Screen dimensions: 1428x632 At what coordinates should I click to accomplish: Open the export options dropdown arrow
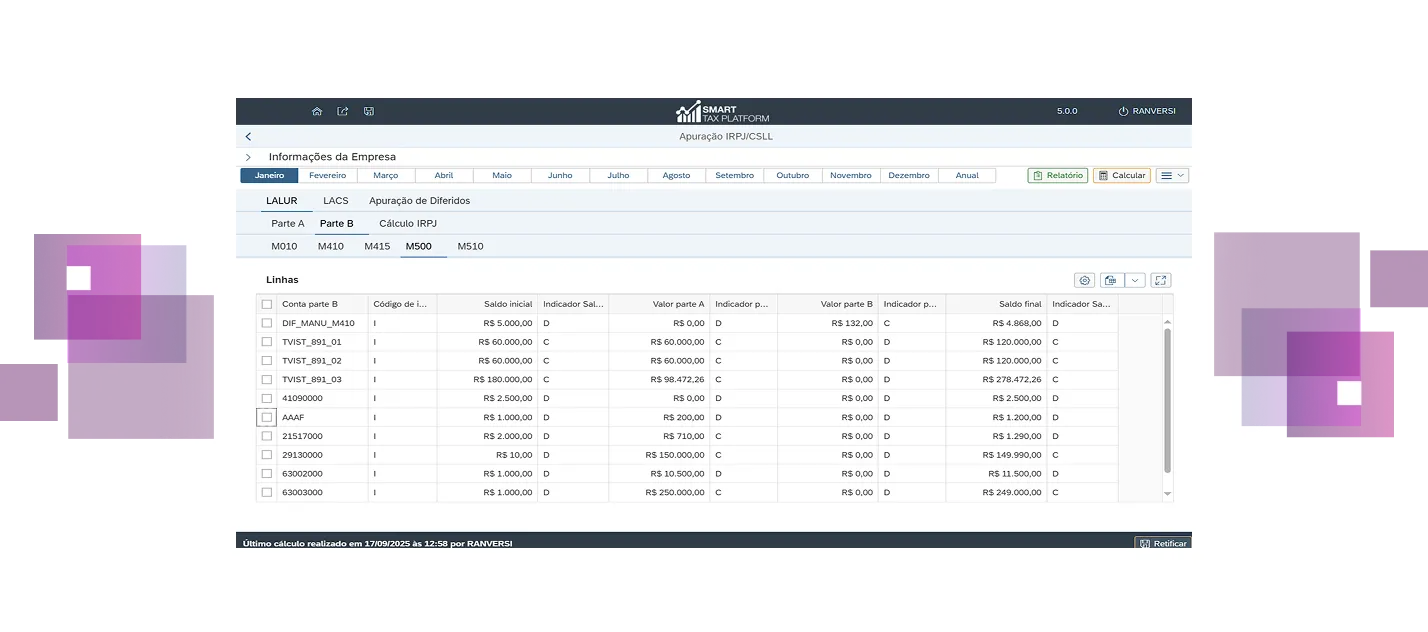point(1135,280)
